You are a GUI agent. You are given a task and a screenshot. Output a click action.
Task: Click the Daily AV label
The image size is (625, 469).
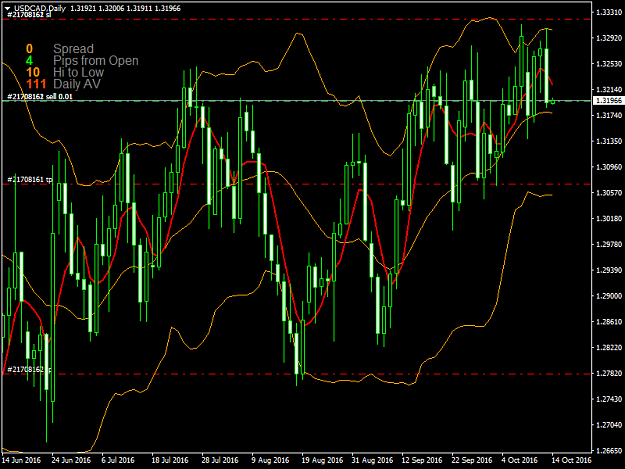(77, 84)
